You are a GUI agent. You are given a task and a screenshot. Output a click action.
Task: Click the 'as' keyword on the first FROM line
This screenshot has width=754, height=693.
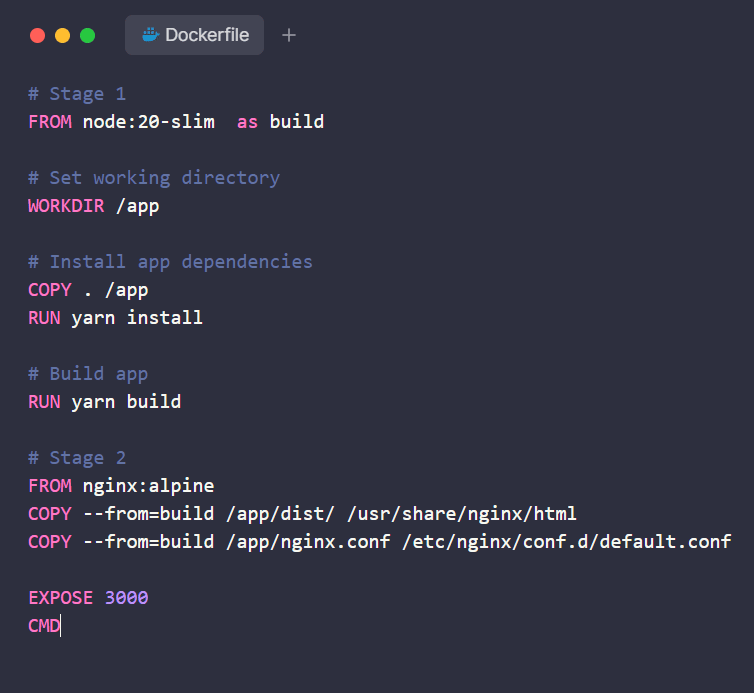pos(247,122)
